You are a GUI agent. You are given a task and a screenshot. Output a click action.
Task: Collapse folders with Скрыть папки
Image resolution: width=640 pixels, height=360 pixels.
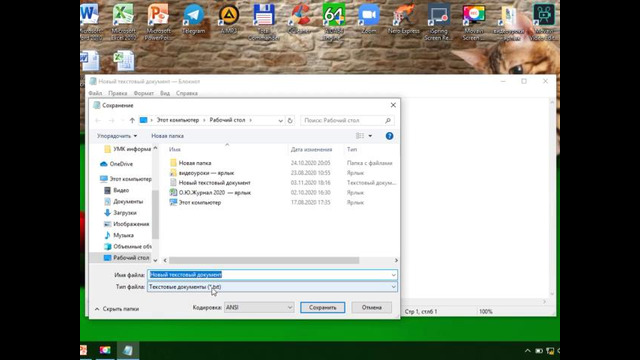(x=117, y=309)
